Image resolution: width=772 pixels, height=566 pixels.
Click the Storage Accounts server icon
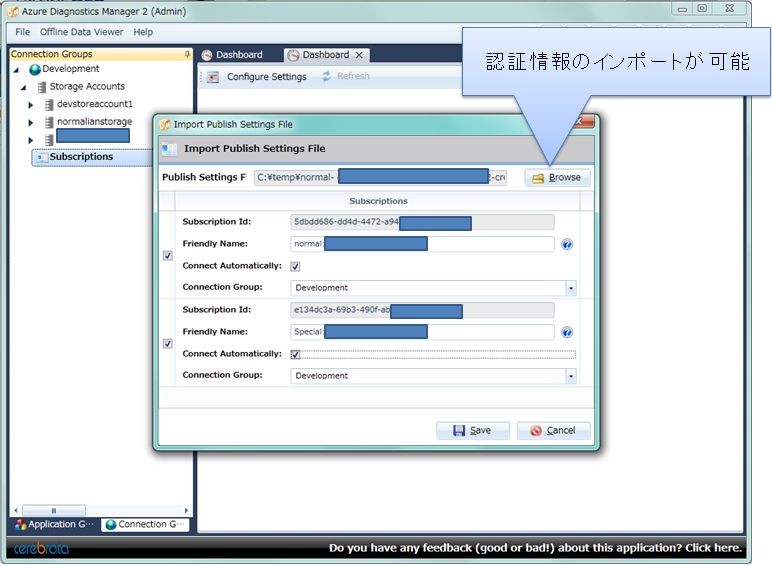pyautogui.click(x=42, y=87)
